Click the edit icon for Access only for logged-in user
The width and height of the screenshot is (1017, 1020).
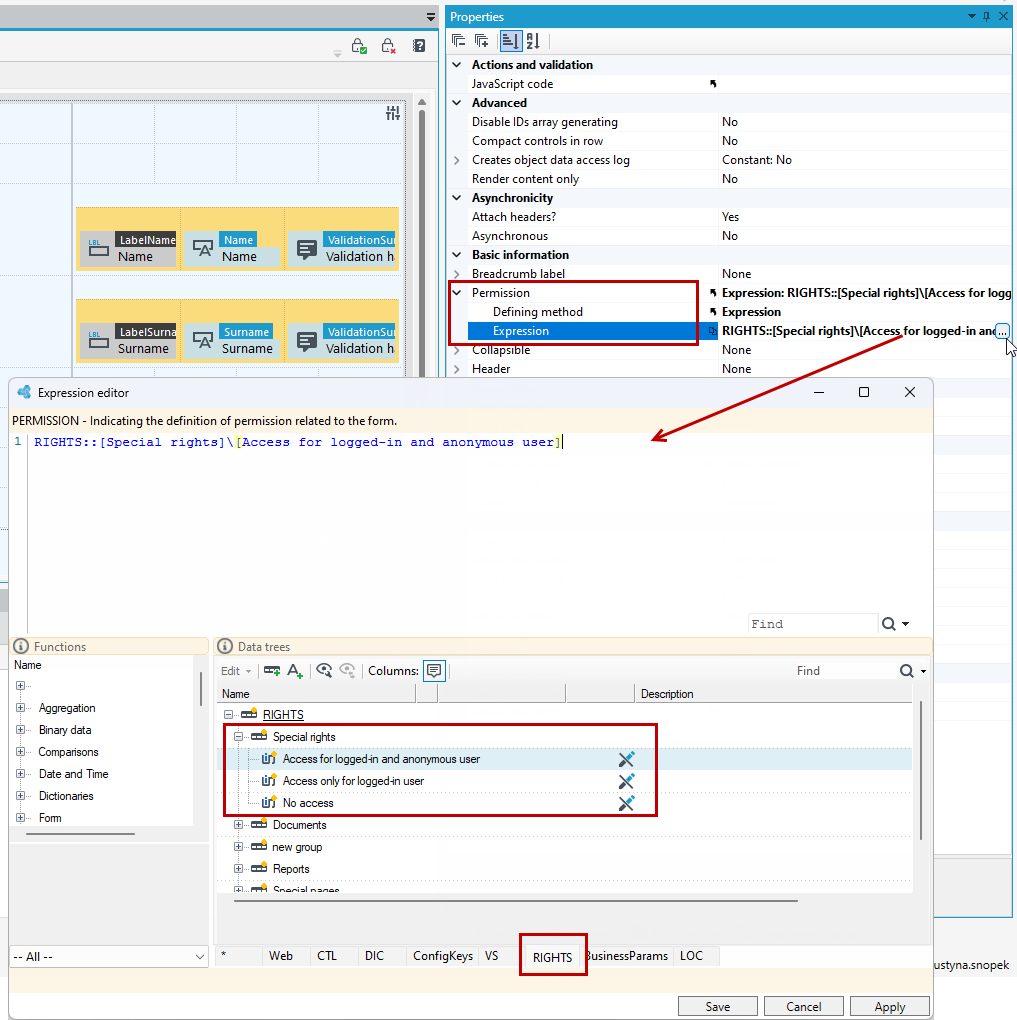(x=627, y=781)
